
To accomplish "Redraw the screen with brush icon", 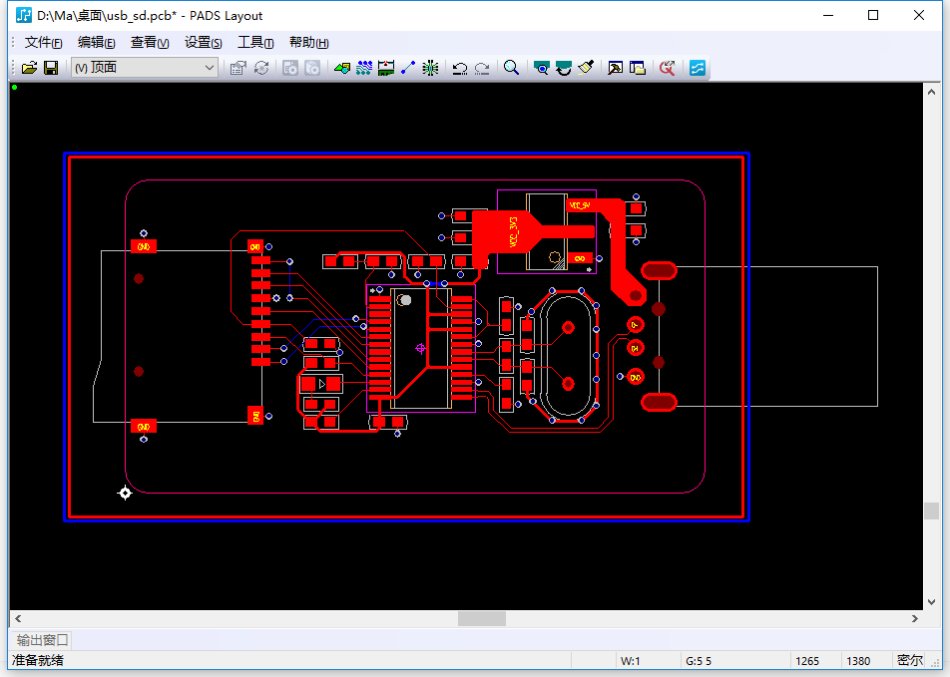I will coord(586,68).
